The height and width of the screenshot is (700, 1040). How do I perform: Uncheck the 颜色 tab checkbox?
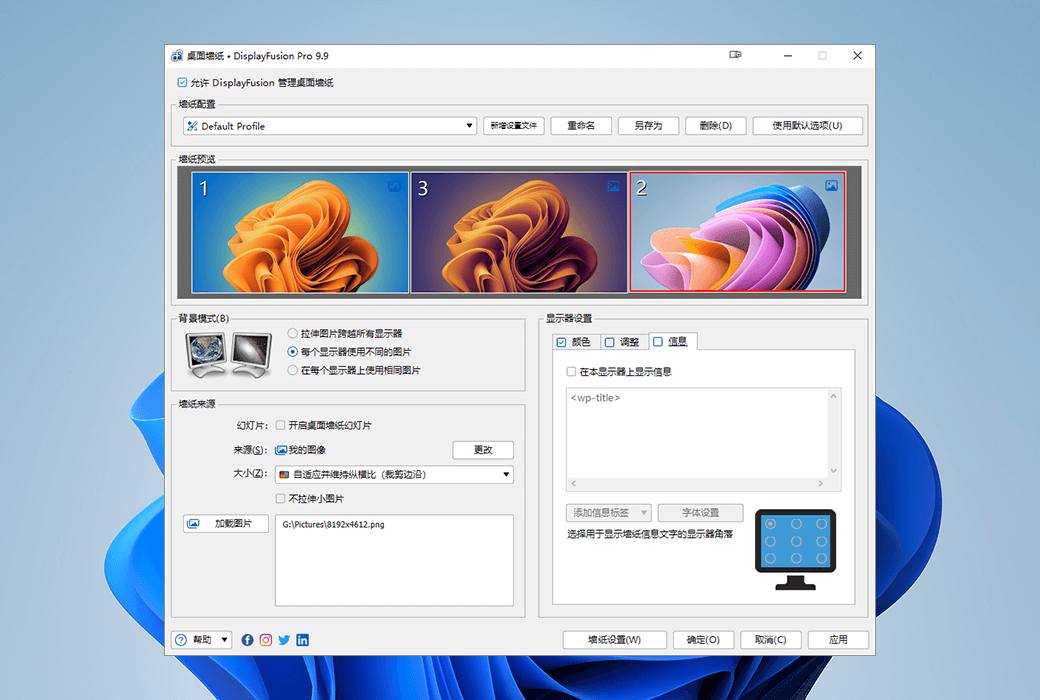(563, 341)
